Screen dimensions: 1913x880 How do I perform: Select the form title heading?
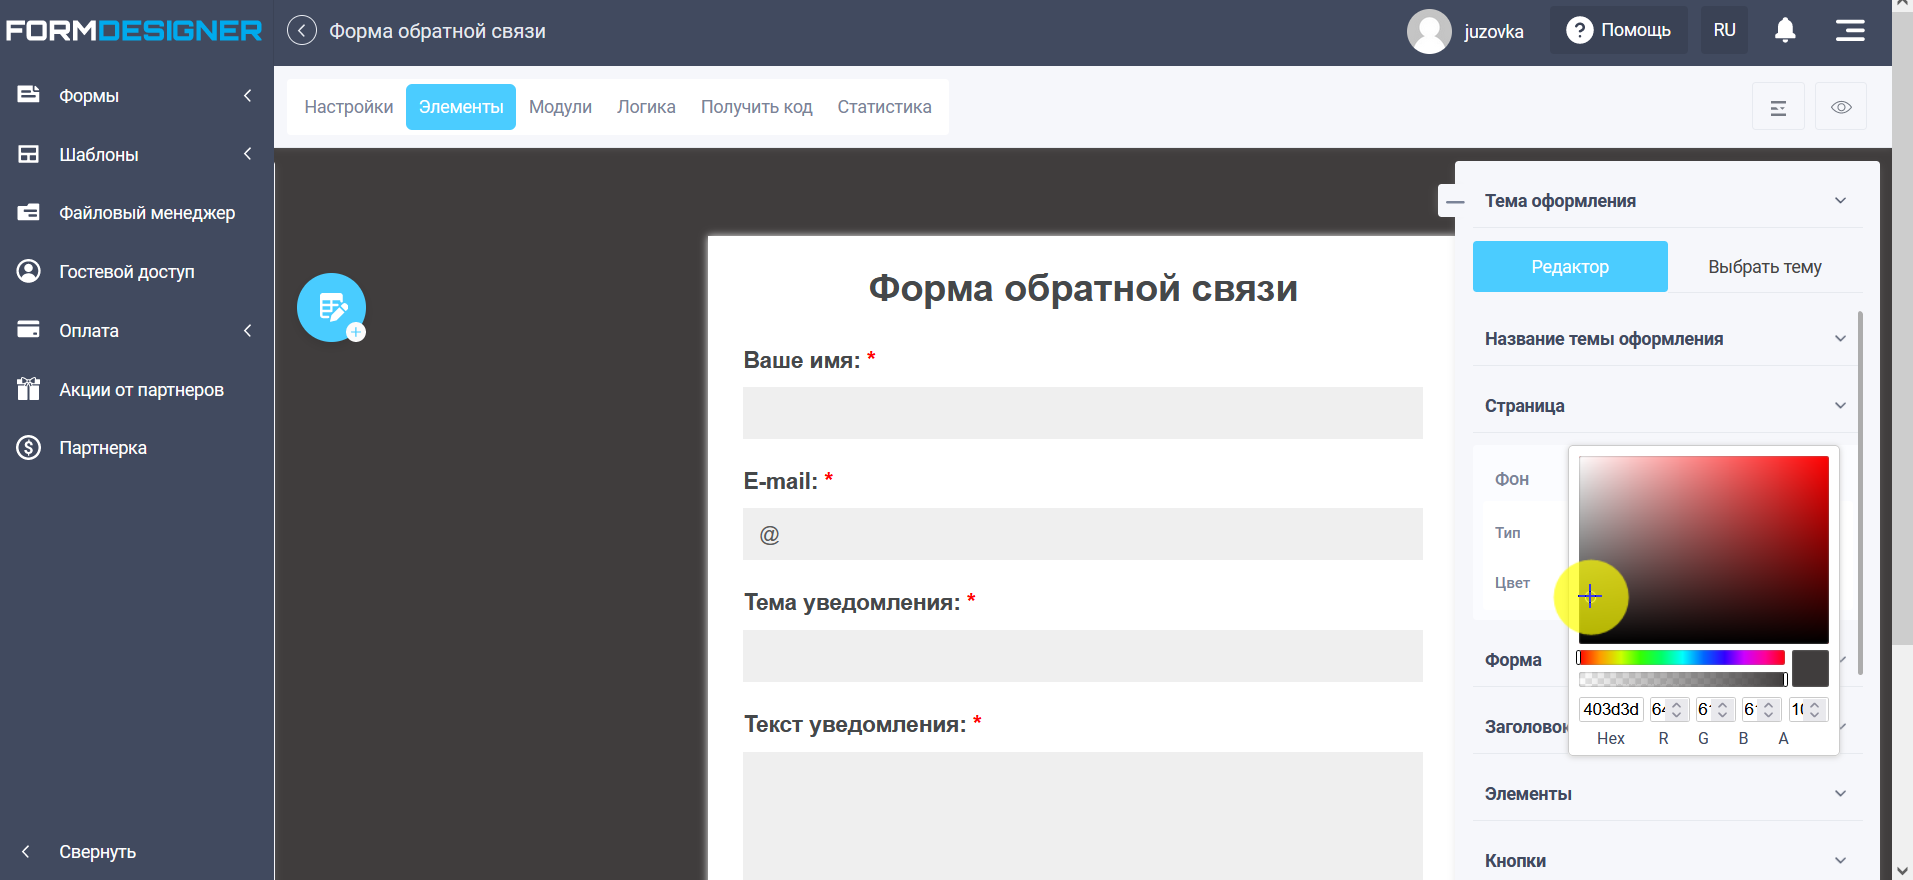coord(1083,288)
